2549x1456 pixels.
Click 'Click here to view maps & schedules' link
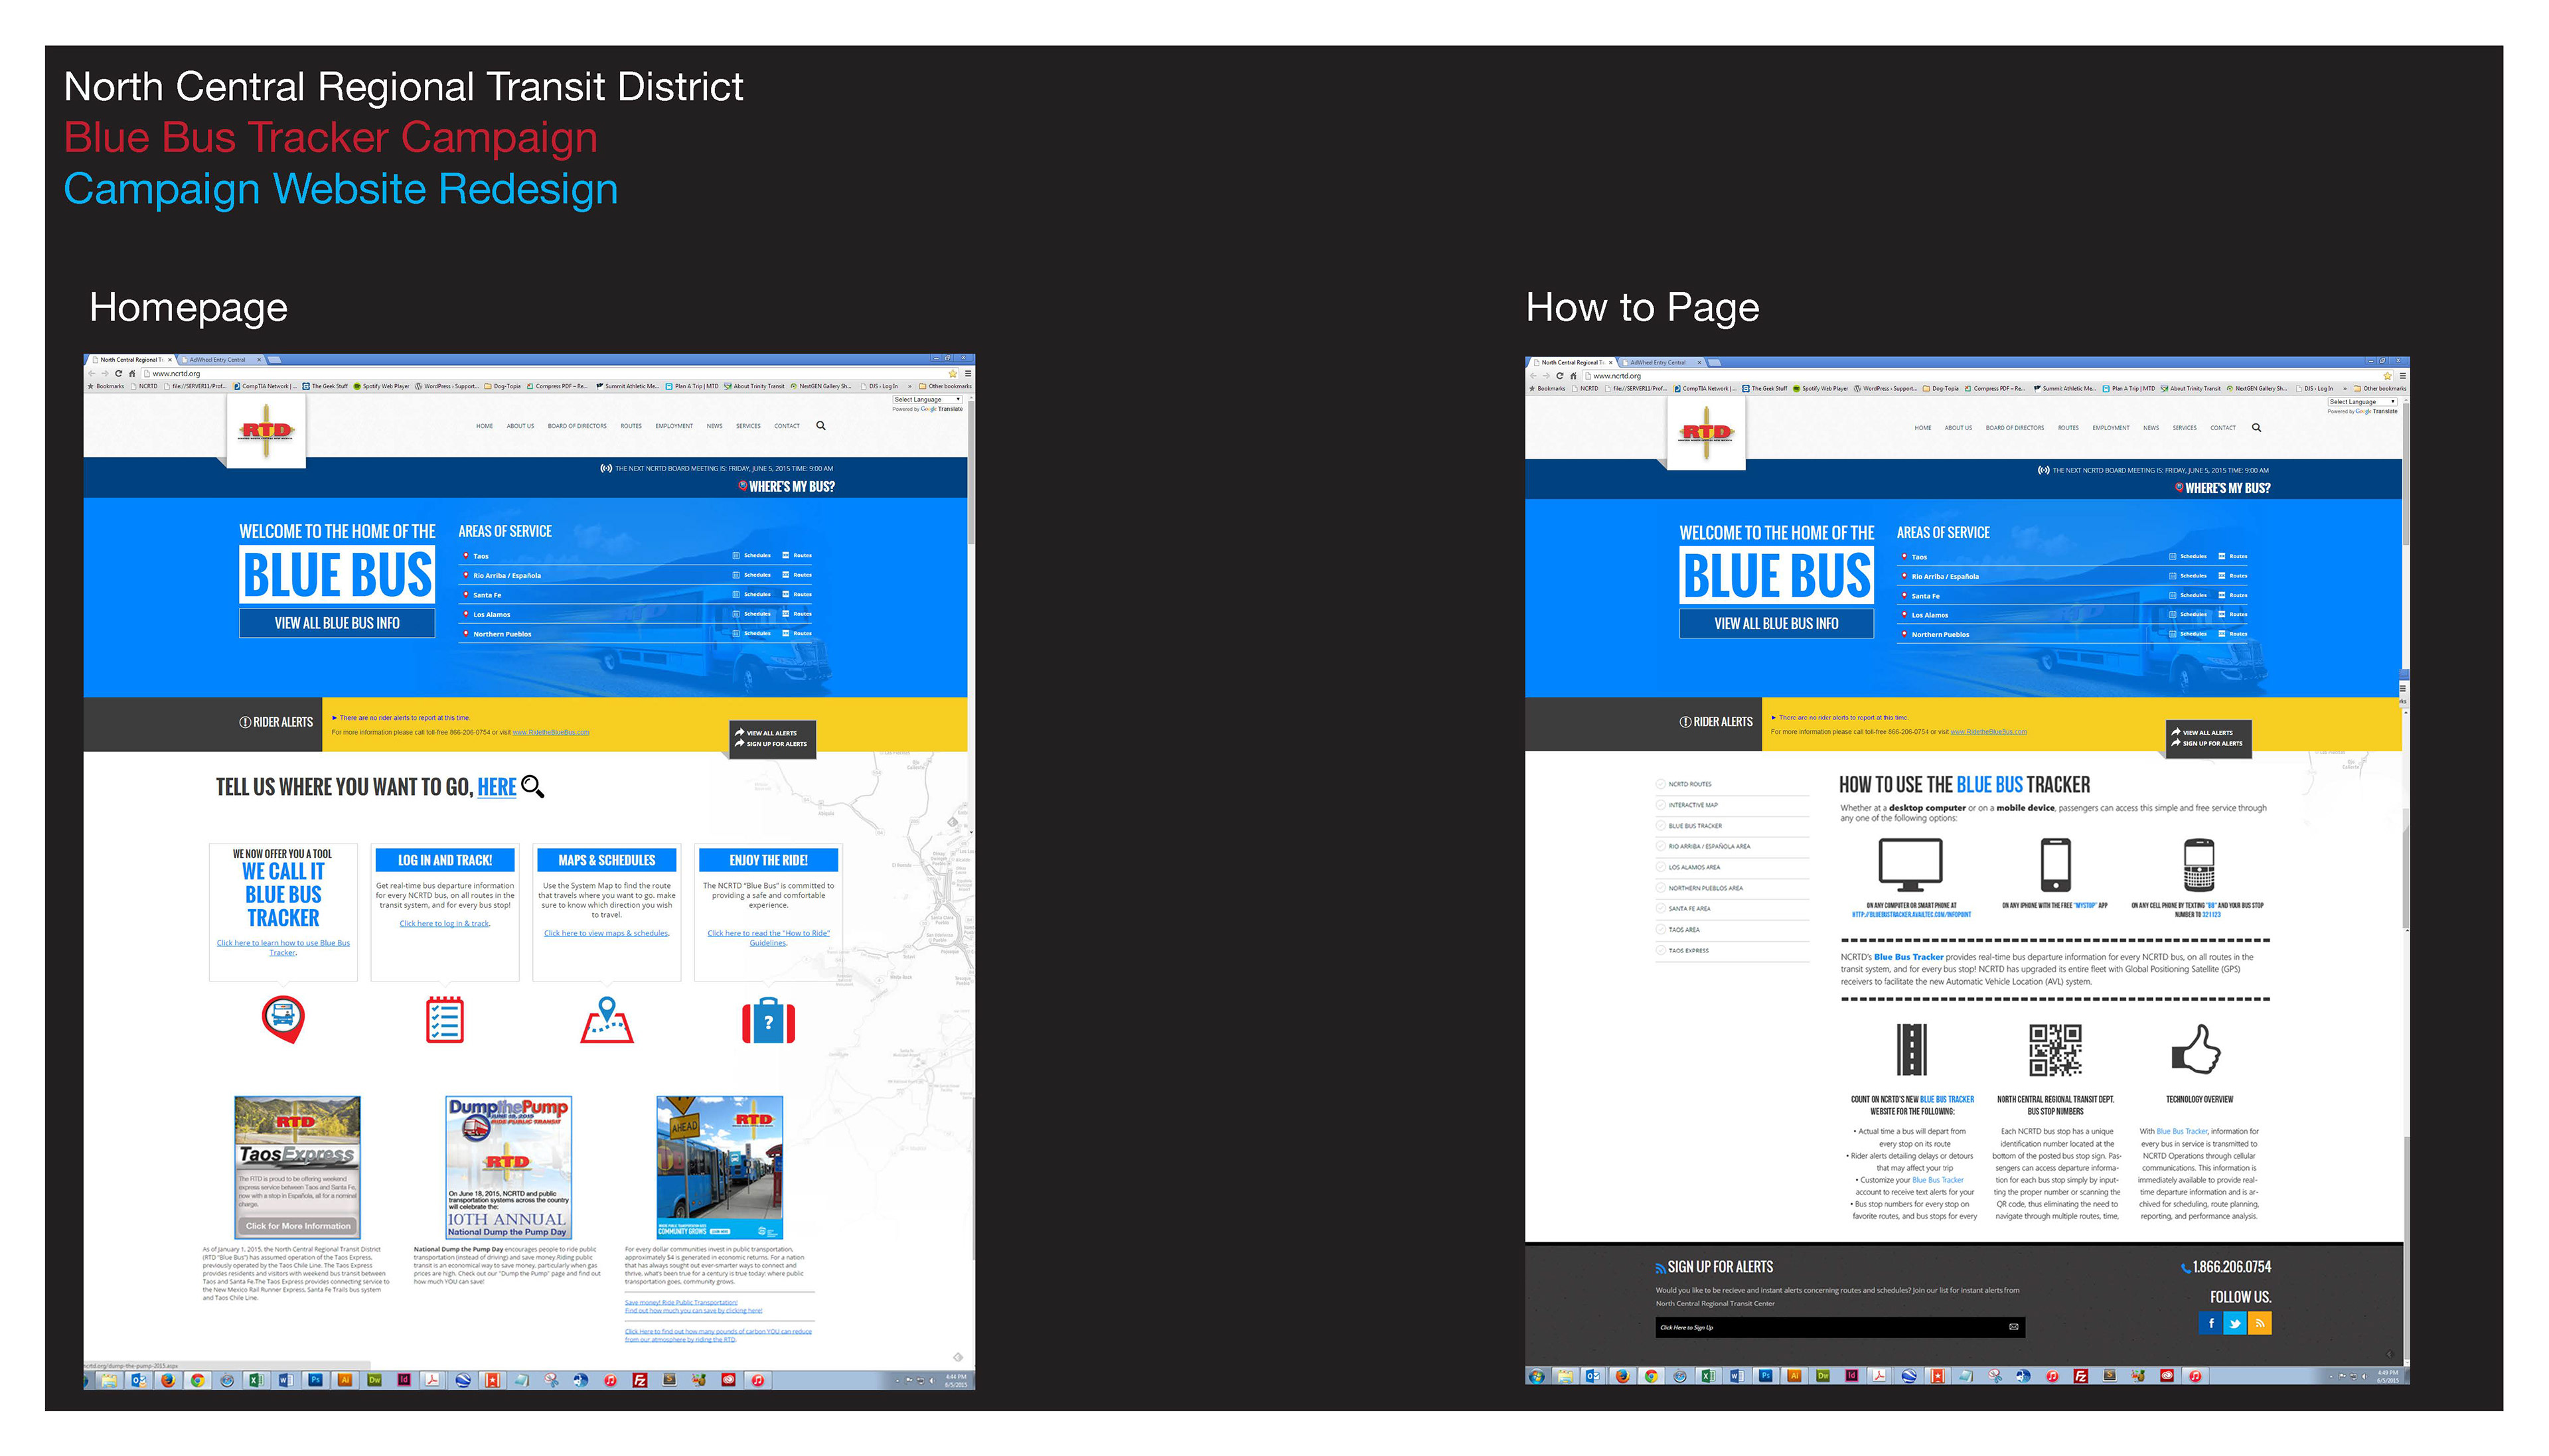coord(607,933)
